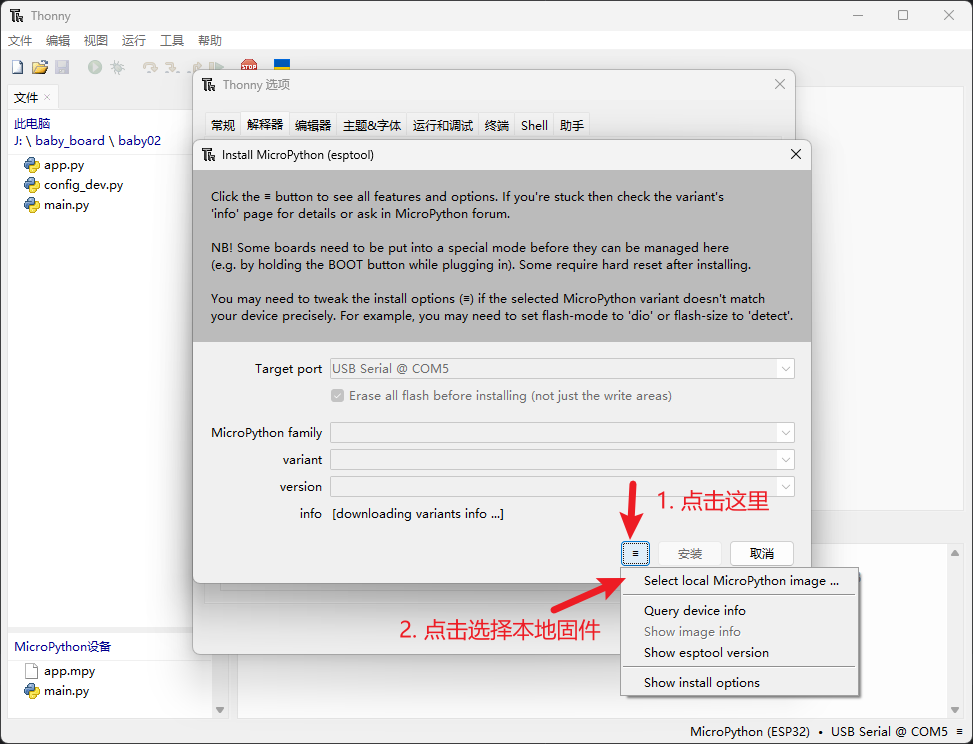Screen dimensions: 973x744
Task: Click the ≡ options button beside 安装
Action: (x=635, y=554)
